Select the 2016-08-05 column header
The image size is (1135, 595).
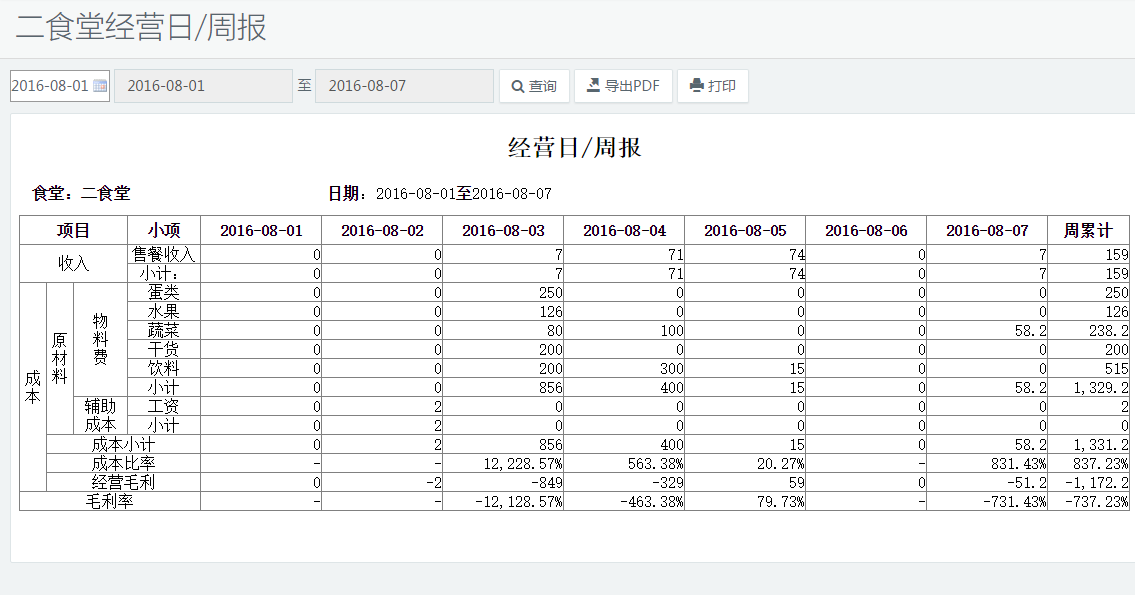745,230
